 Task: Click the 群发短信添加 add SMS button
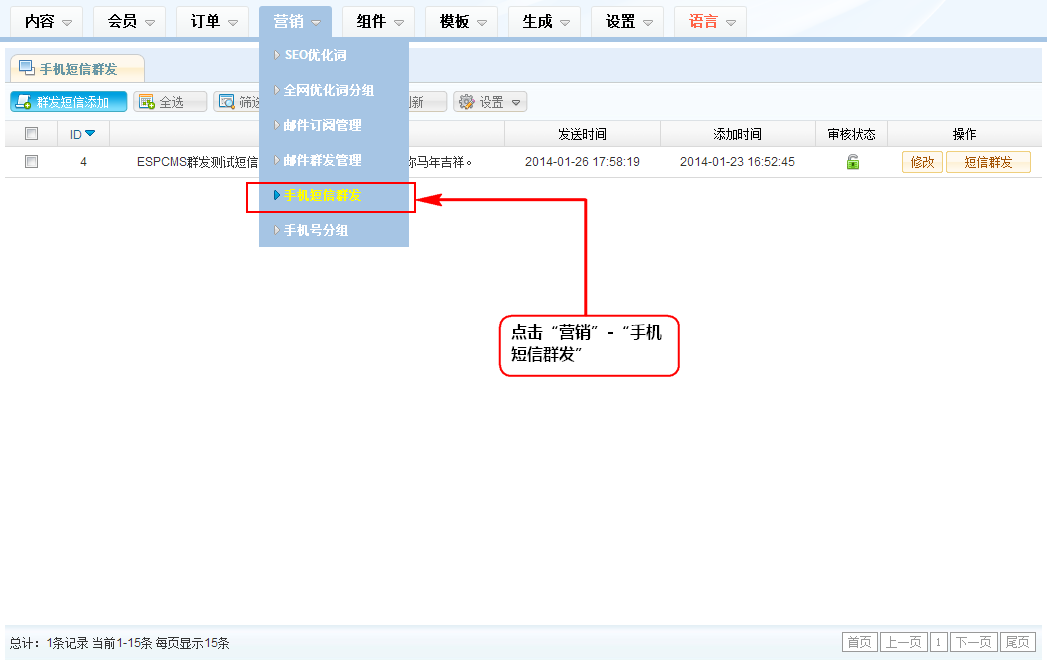69,102
